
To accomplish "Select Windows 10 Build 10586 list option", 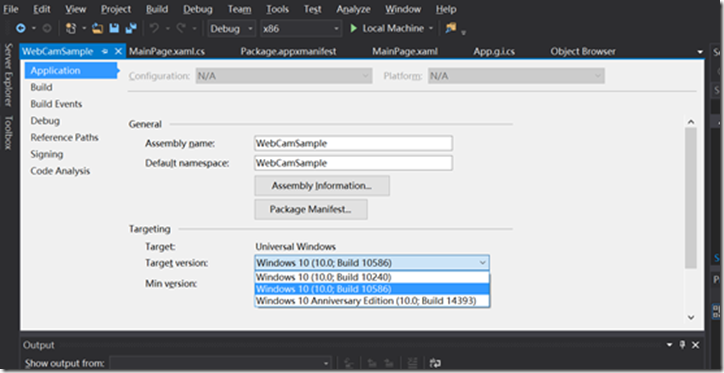I will (372, 289).
